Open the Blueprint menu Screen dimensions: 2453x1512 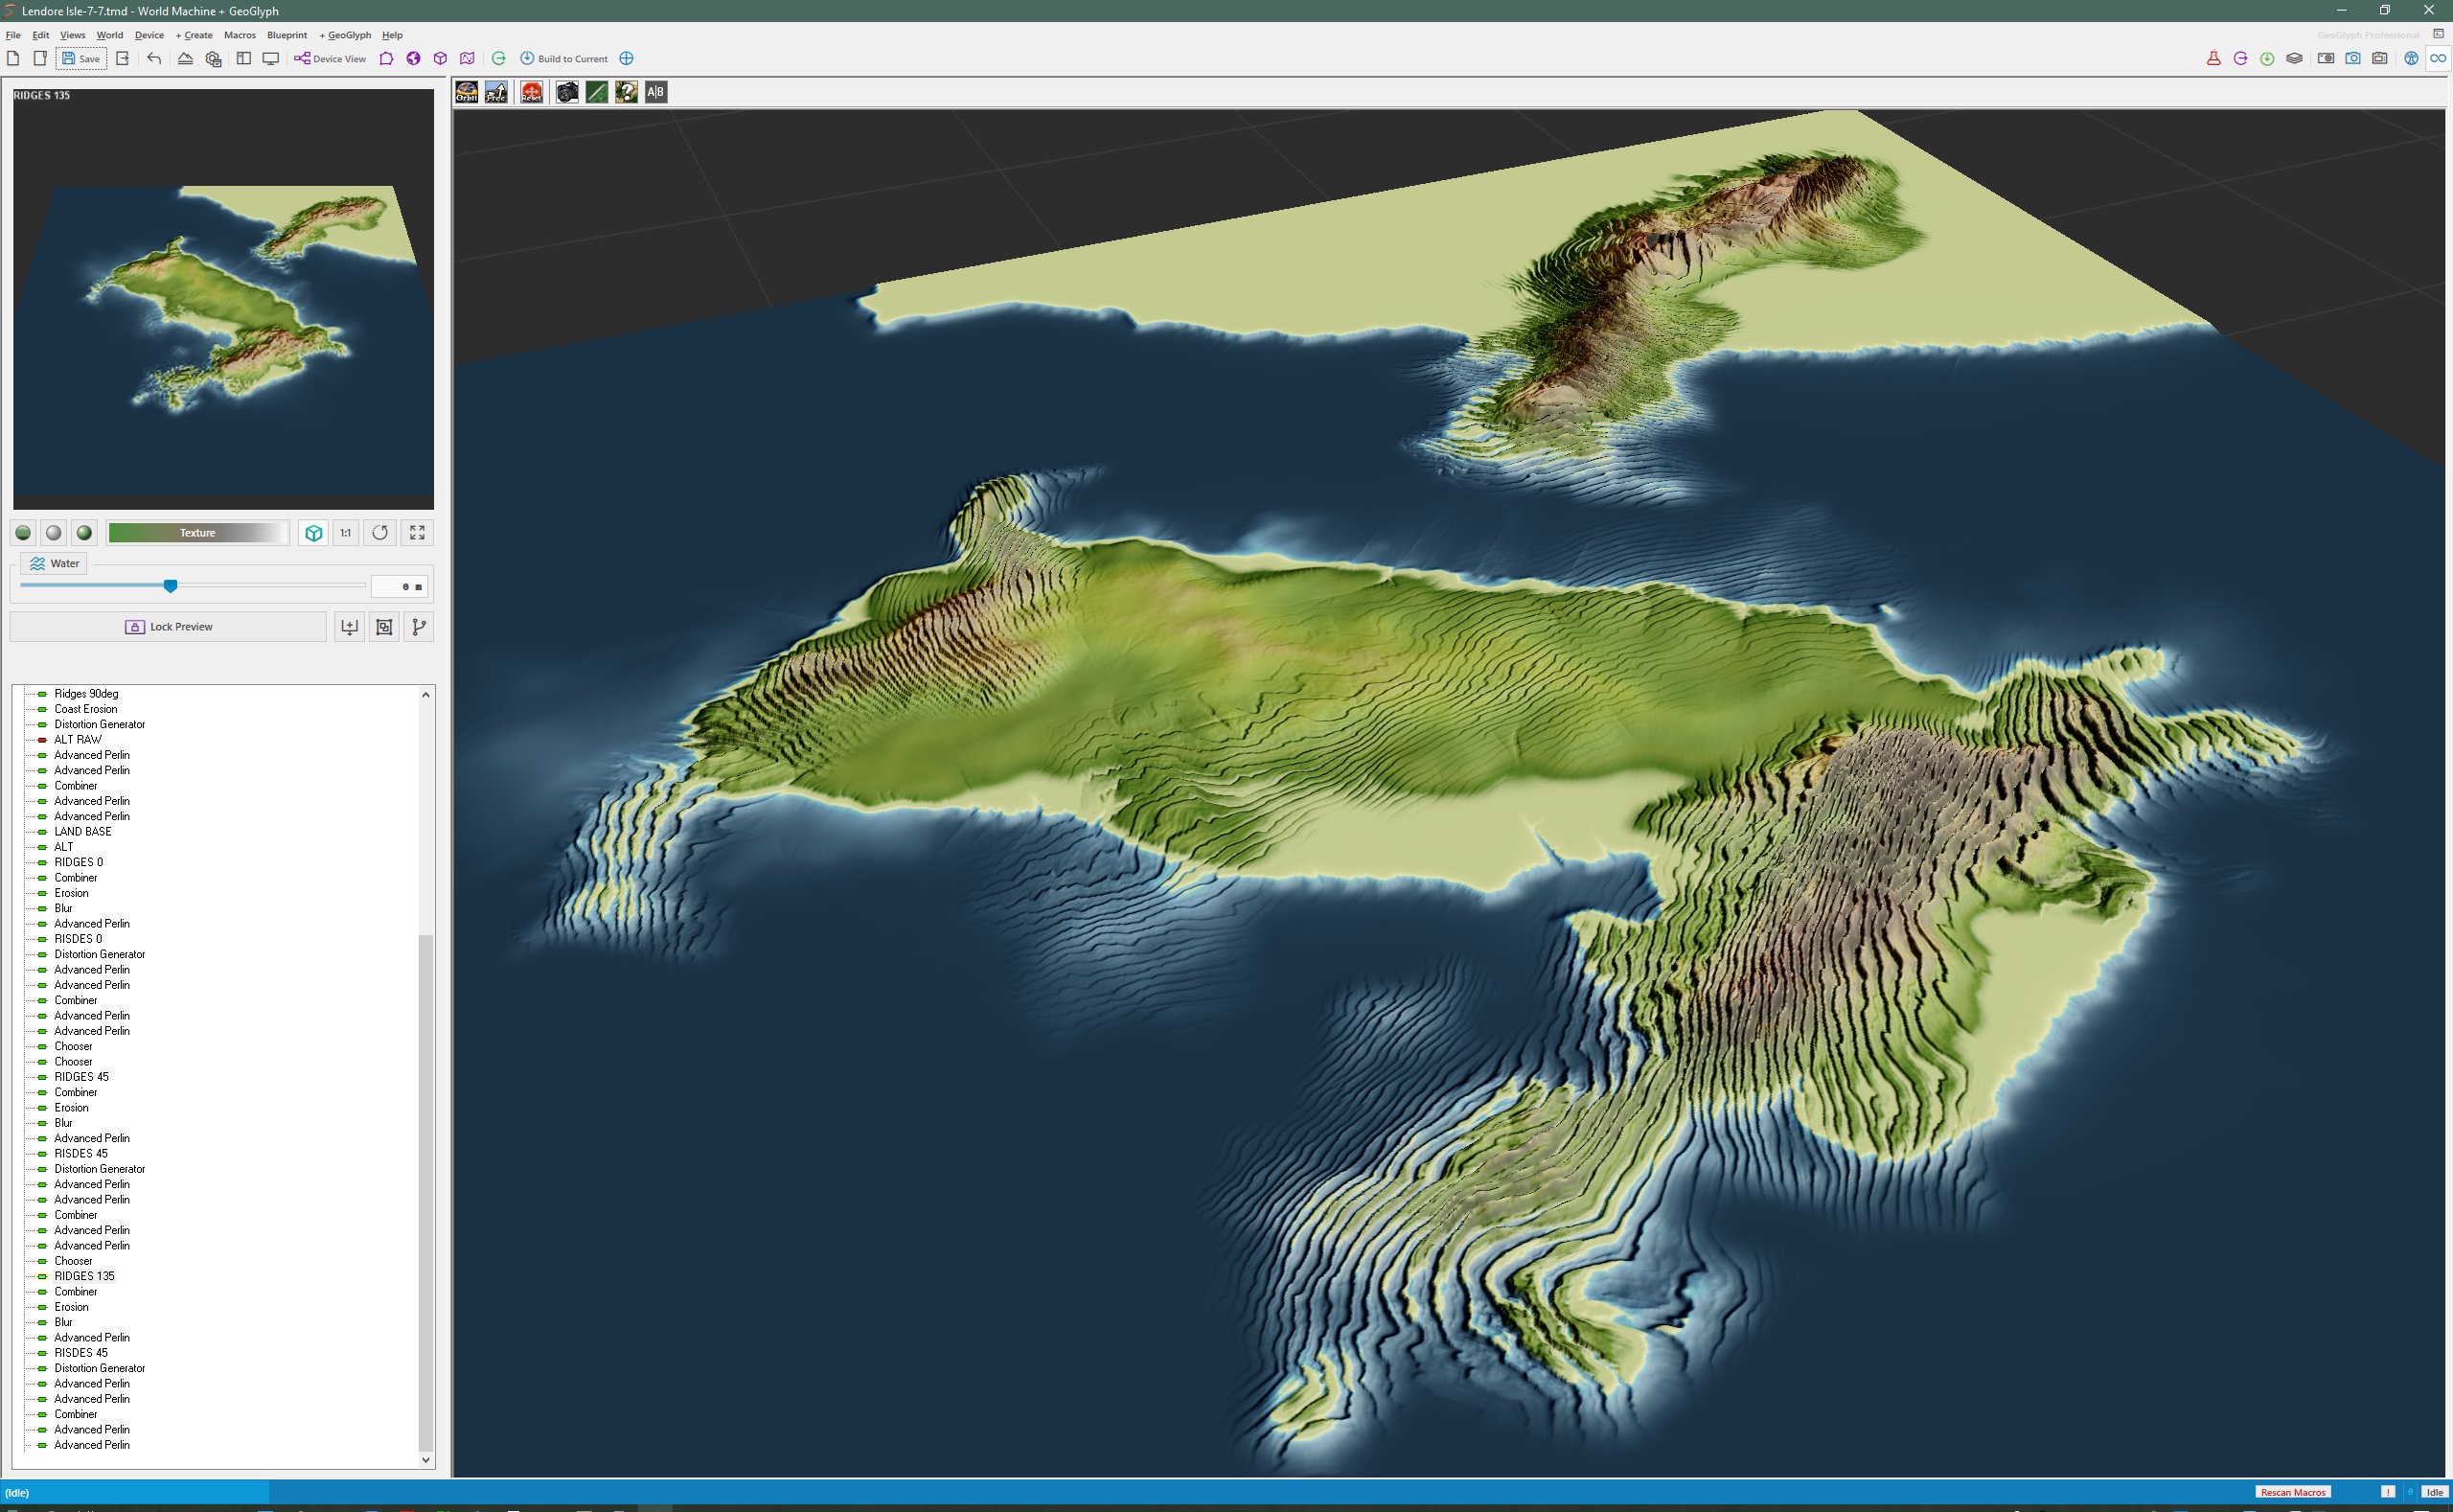(x=287, y=35)
